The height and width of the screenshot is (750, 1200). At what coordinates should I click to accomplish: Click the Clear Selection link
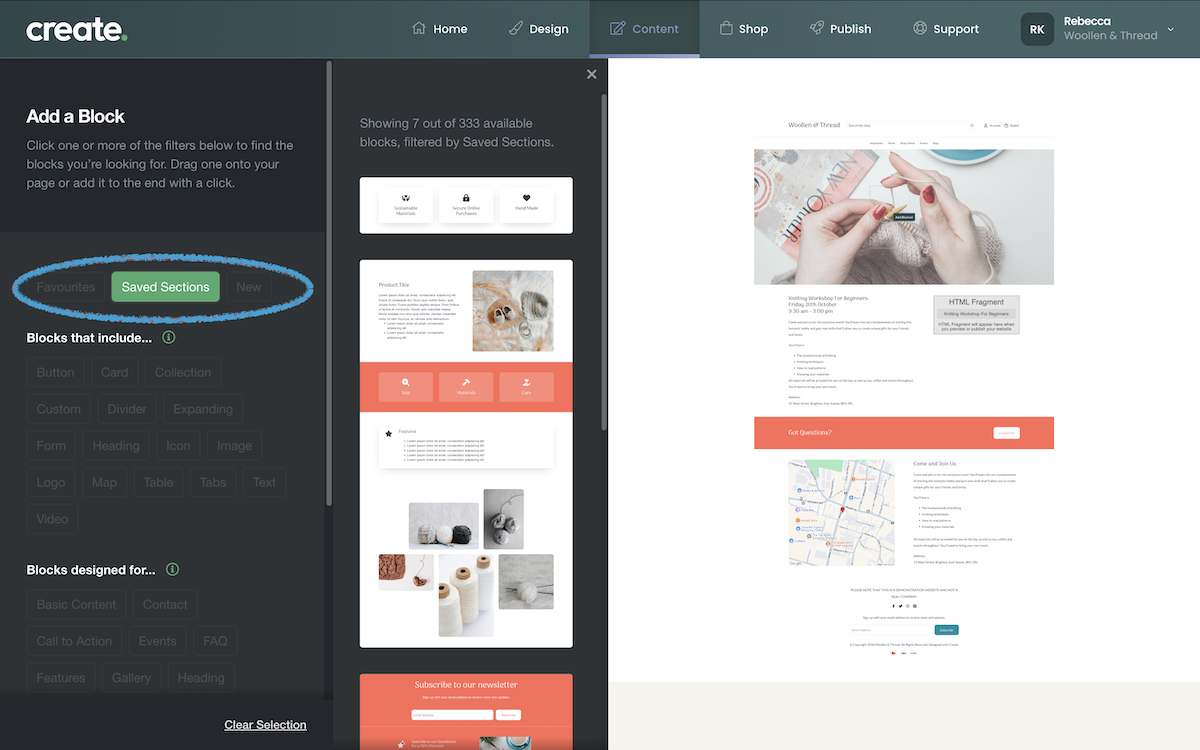tap(265, 725)
